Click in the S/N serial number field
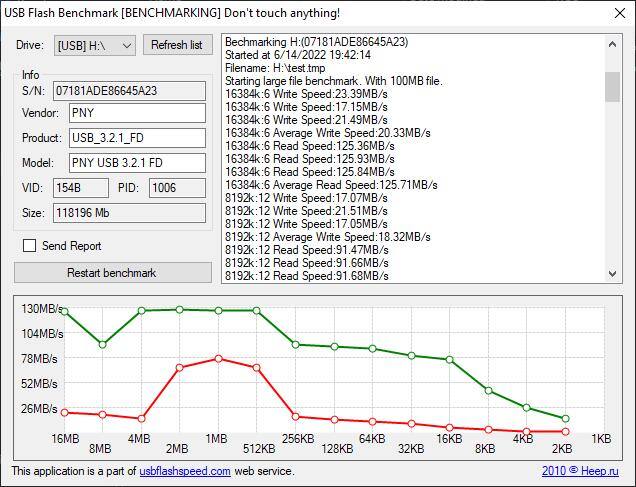 point(129,91)
